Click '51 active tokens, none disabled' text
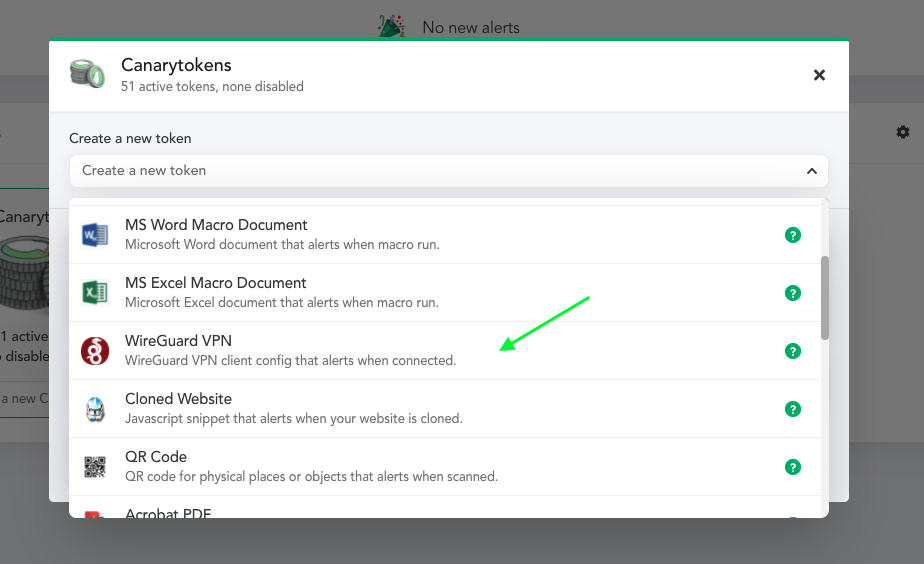The height and width of the screenshot is (564, 924). pos(212,87)
